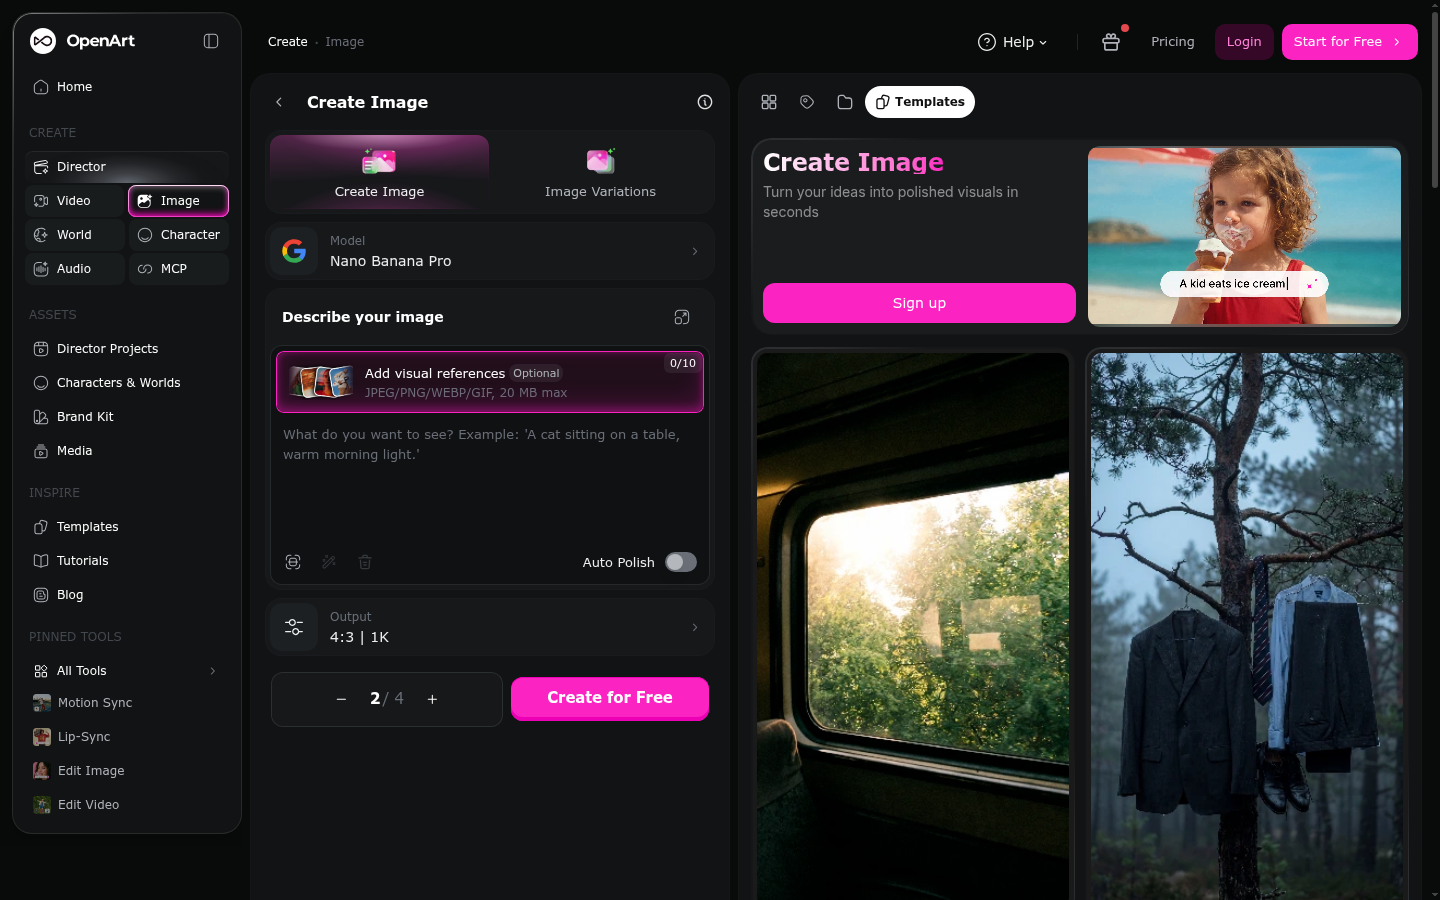Open the train window template thumbnail
This screenshot has height=900, width=1440.
pyautogui.click(x=913, y=626)
